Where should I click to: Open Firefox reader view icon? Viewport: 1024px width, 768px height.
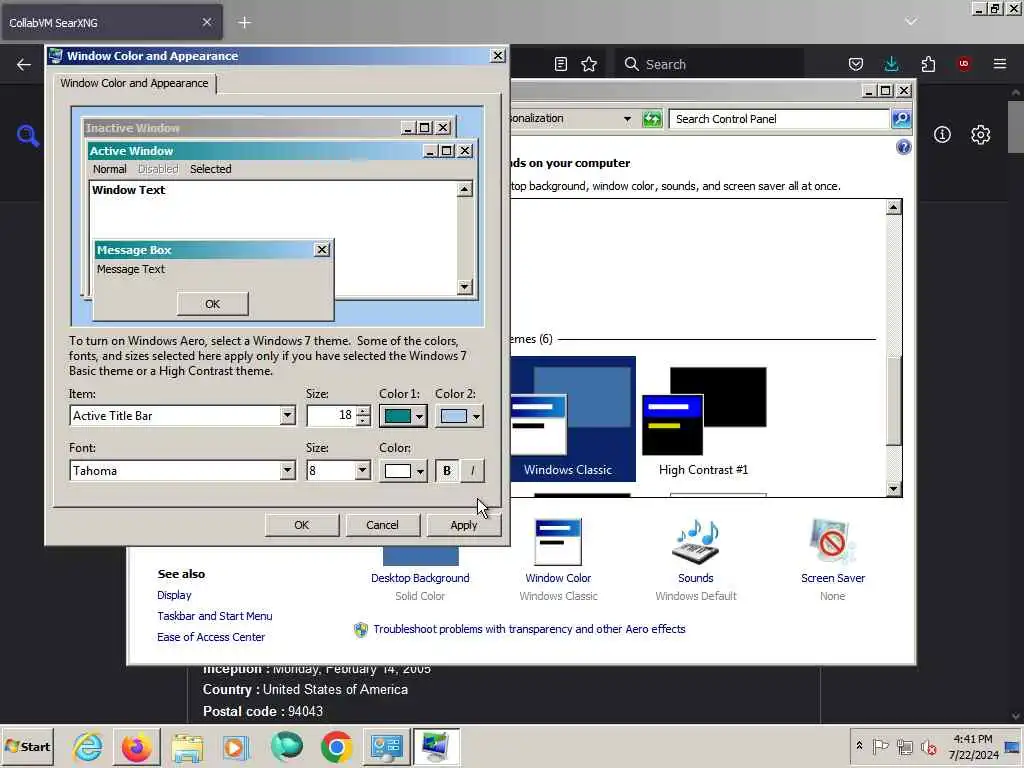560,64
